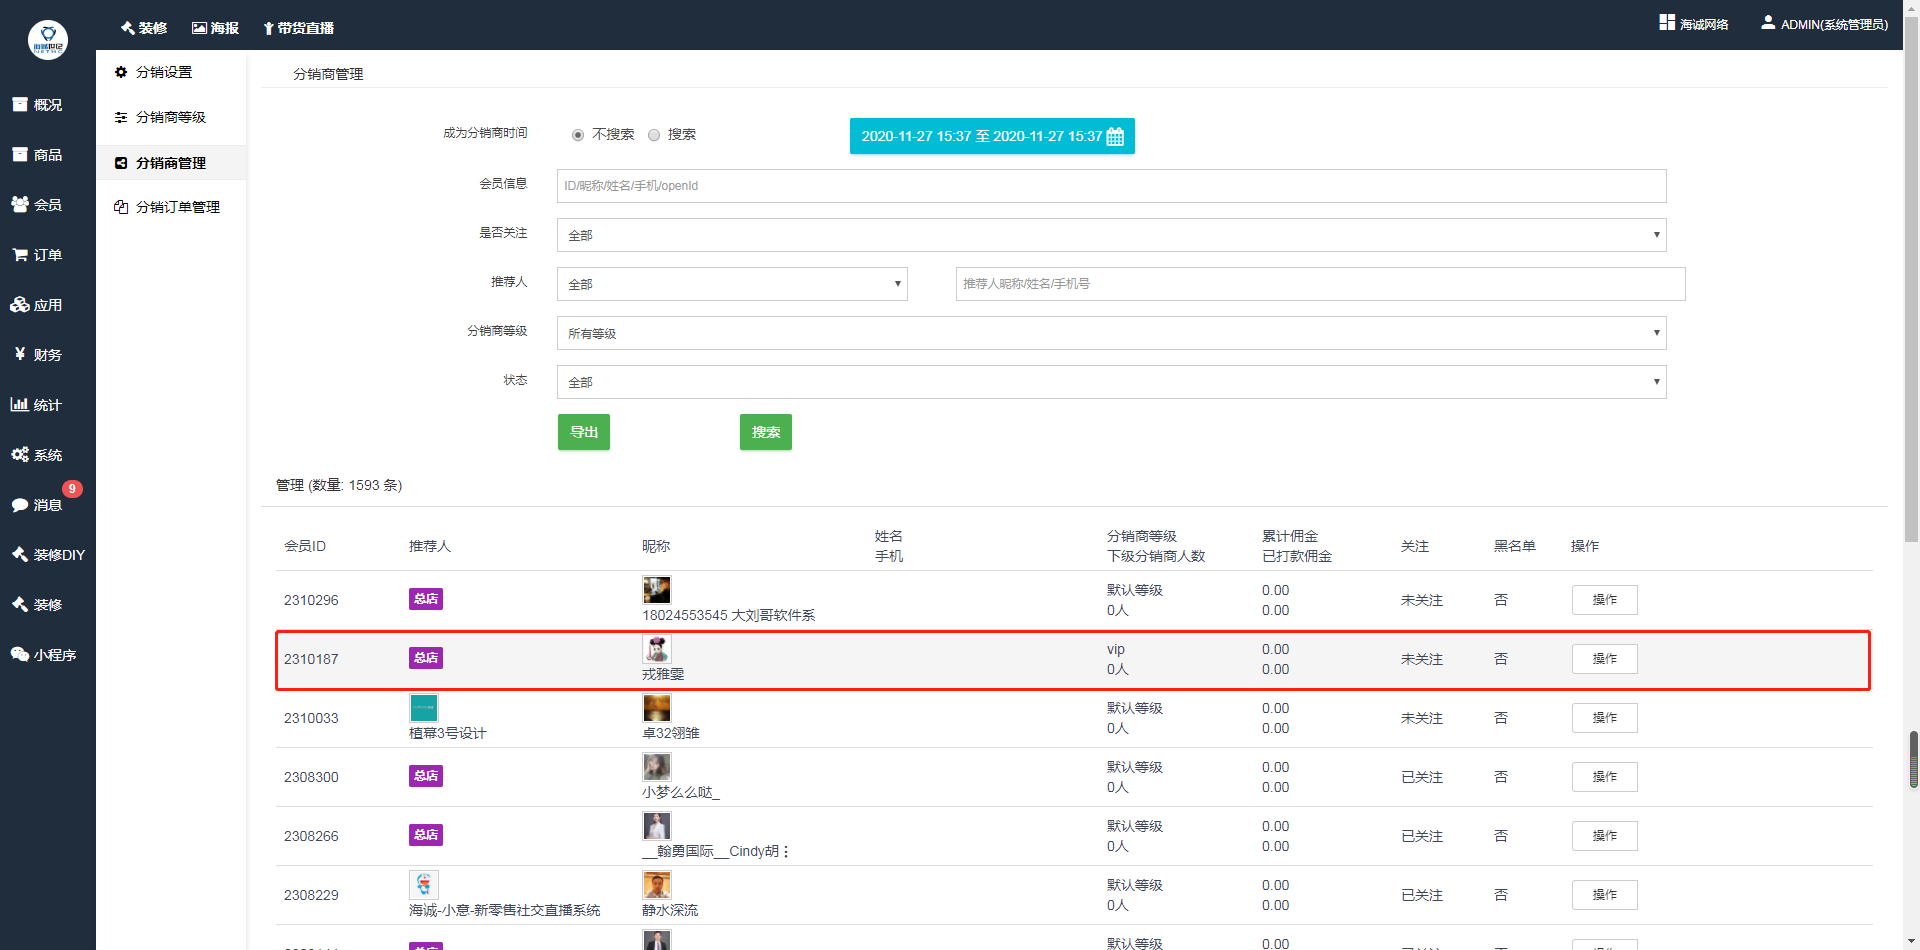1920x950 pixels.
Task: Click the 总店 badge for member 2310296
Action: coord(426,599)
